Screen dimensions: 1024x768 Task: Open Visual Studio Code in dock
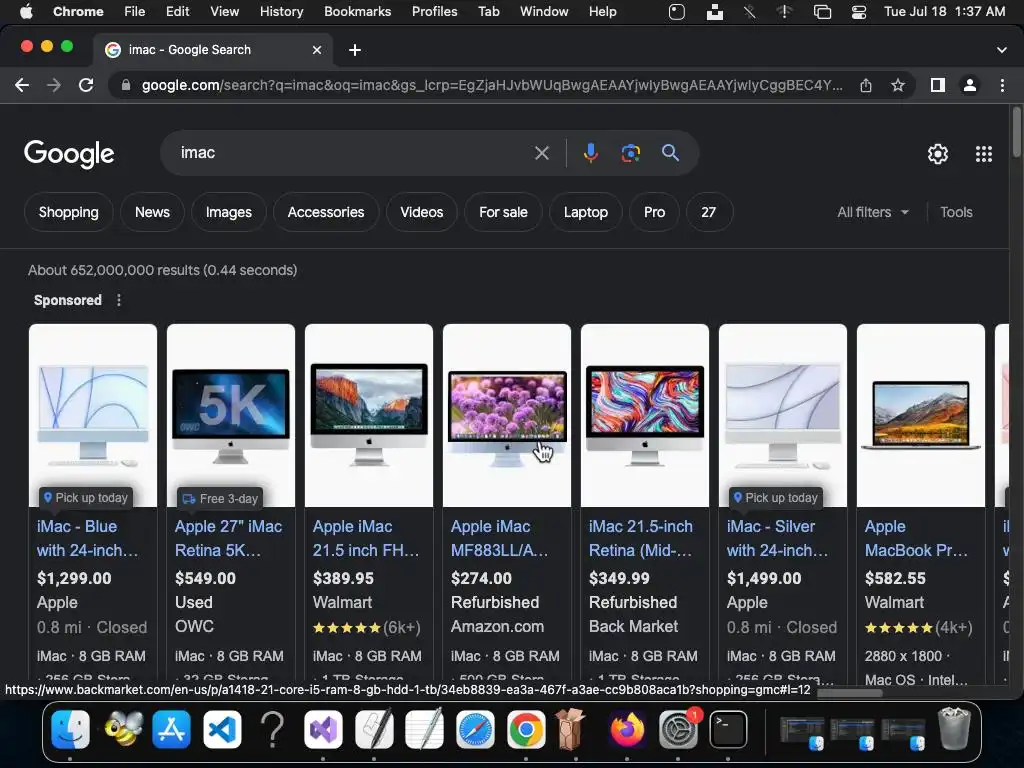point(222,729)
